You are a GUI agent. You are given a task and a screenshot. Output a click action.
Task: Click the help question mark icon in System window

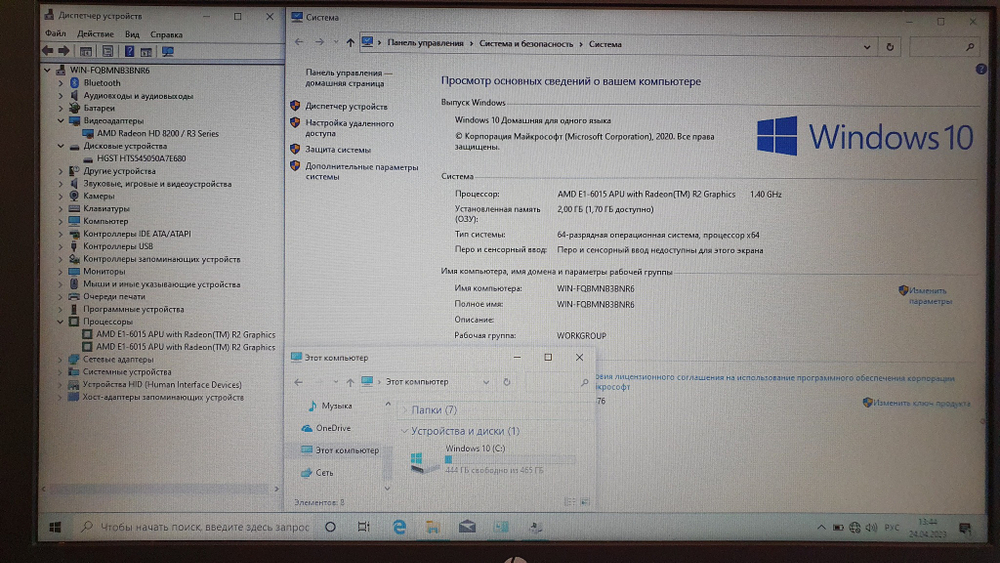pos(981,69)
